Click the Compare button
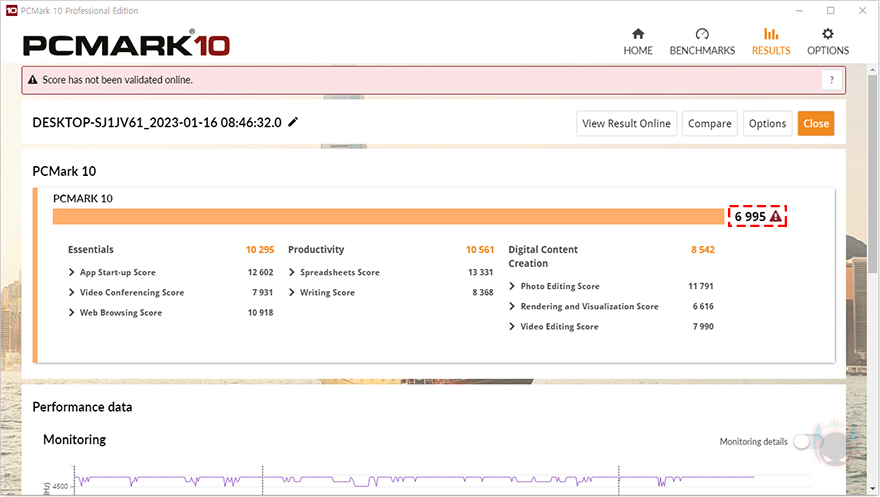The image size is (880, 497). [x=709, y=123]
